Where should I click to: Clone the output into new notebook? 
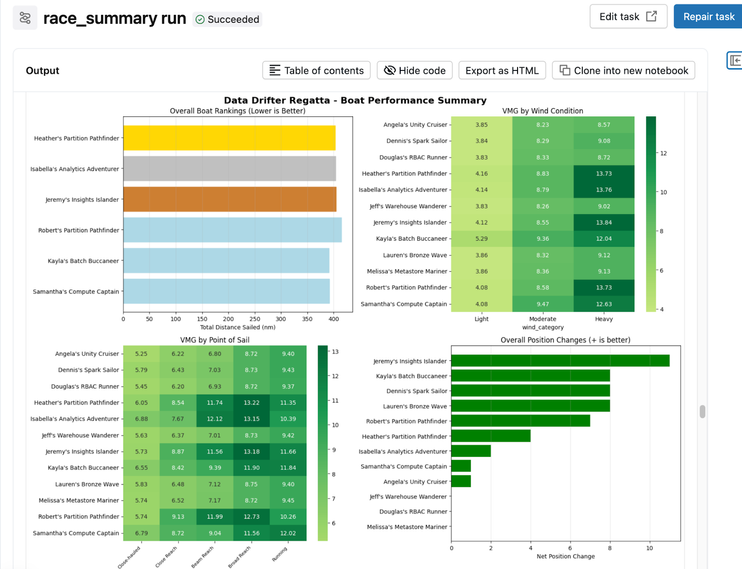(x=624, y=70)
